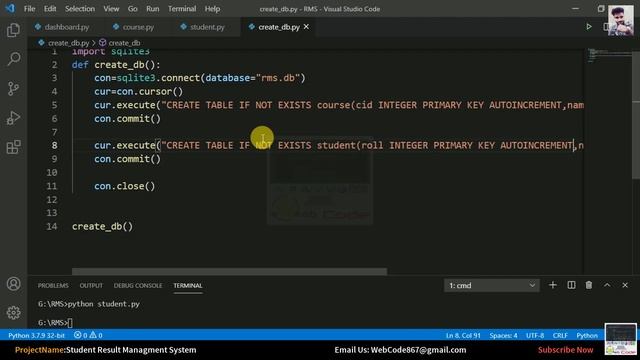Open the File menu
Image resolution: width=640 pixels, height=360 pixels.
[x=29, y=9]
